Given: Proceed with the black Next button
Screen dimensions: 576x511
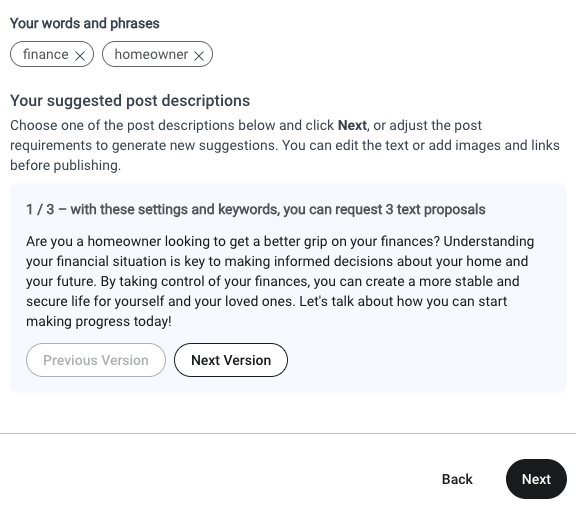Looking at the screenshot, I should point(536,479).
